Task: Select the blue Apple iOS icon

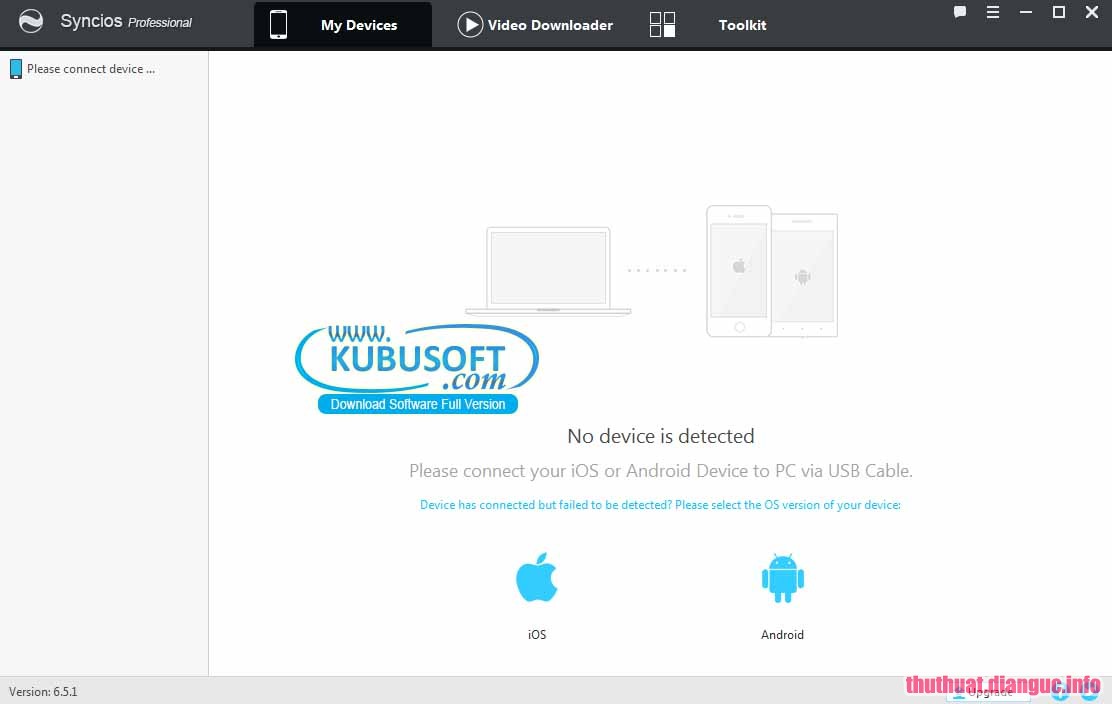Action: [537, 577]
